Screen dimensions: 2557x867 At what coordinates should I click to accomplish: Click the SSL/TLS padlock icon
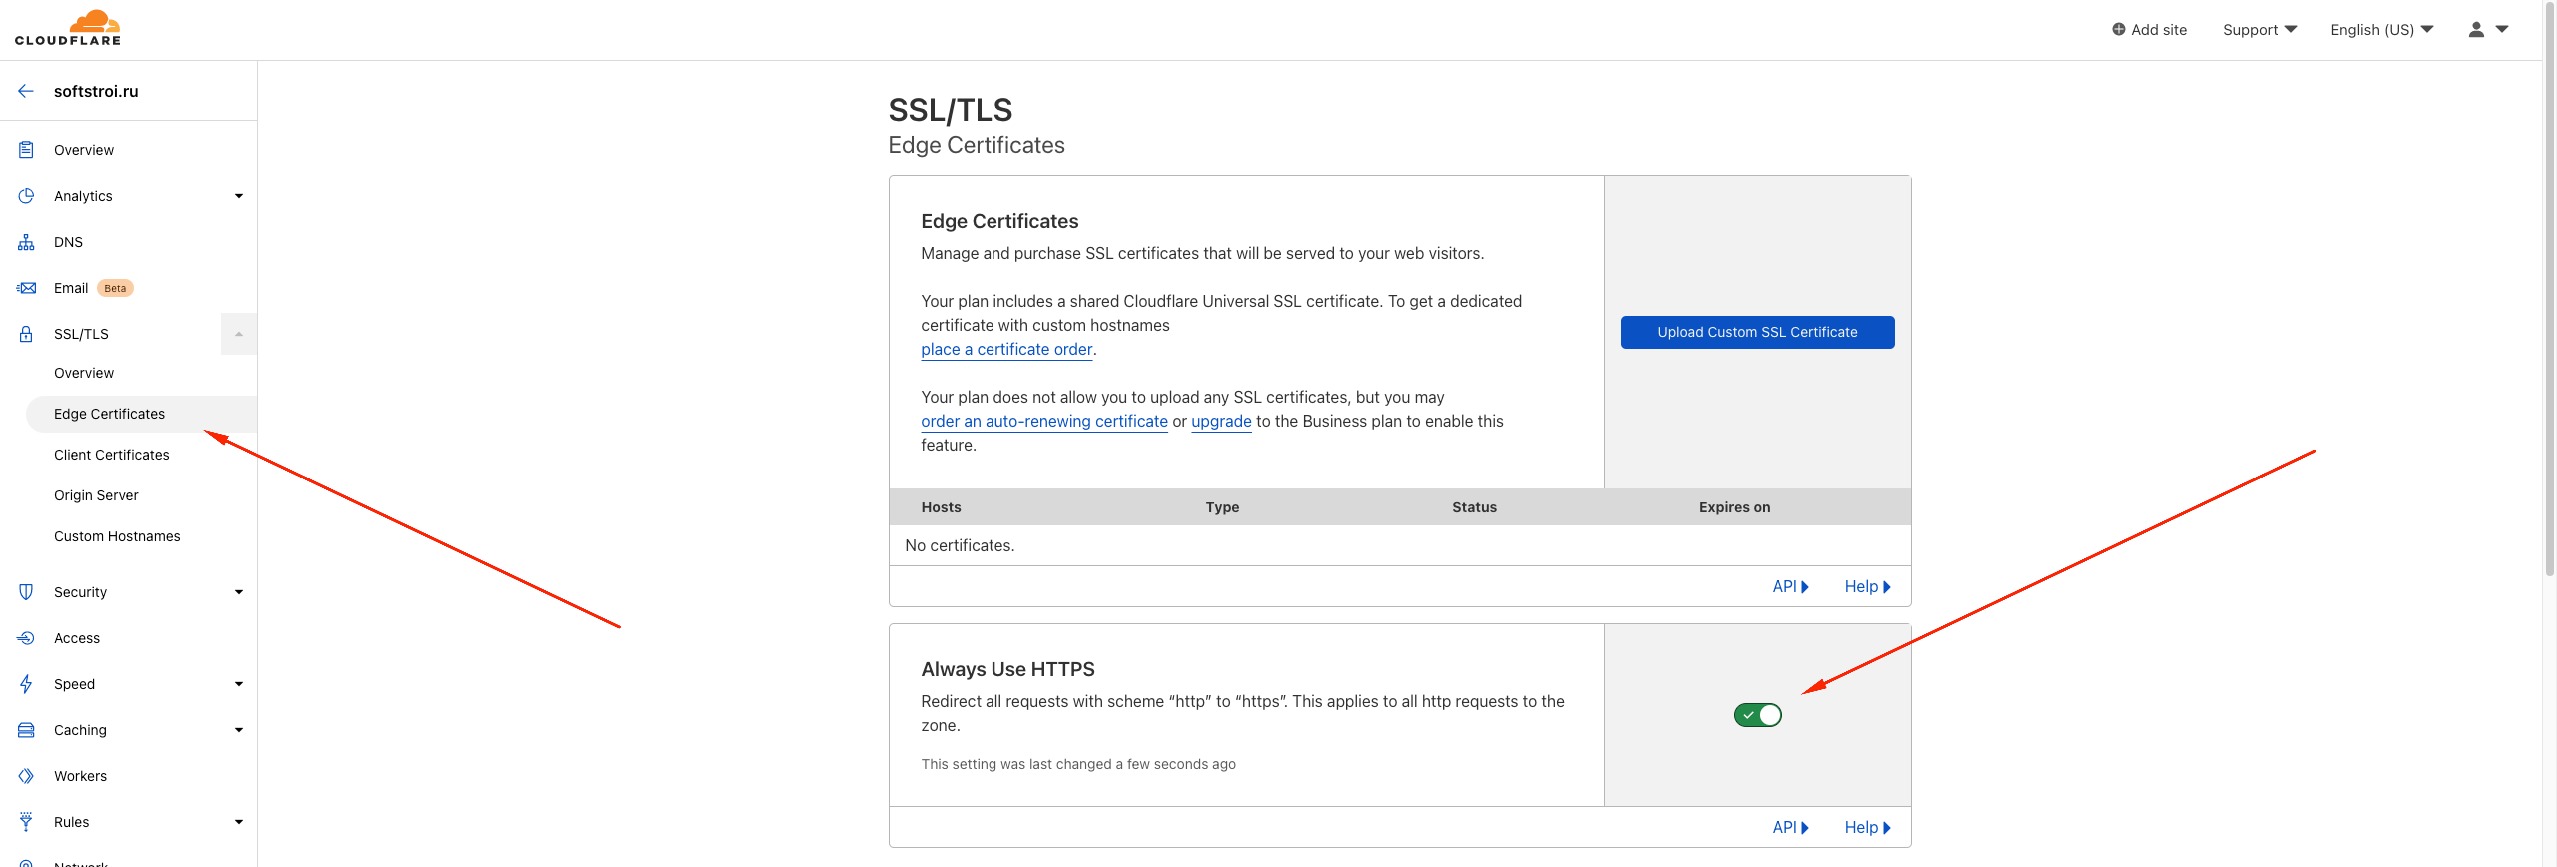click(26, 334)
